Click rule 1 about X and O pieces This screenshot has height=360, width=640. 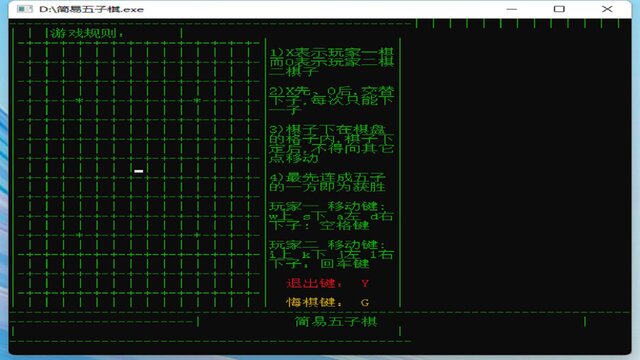coord(331,62)
